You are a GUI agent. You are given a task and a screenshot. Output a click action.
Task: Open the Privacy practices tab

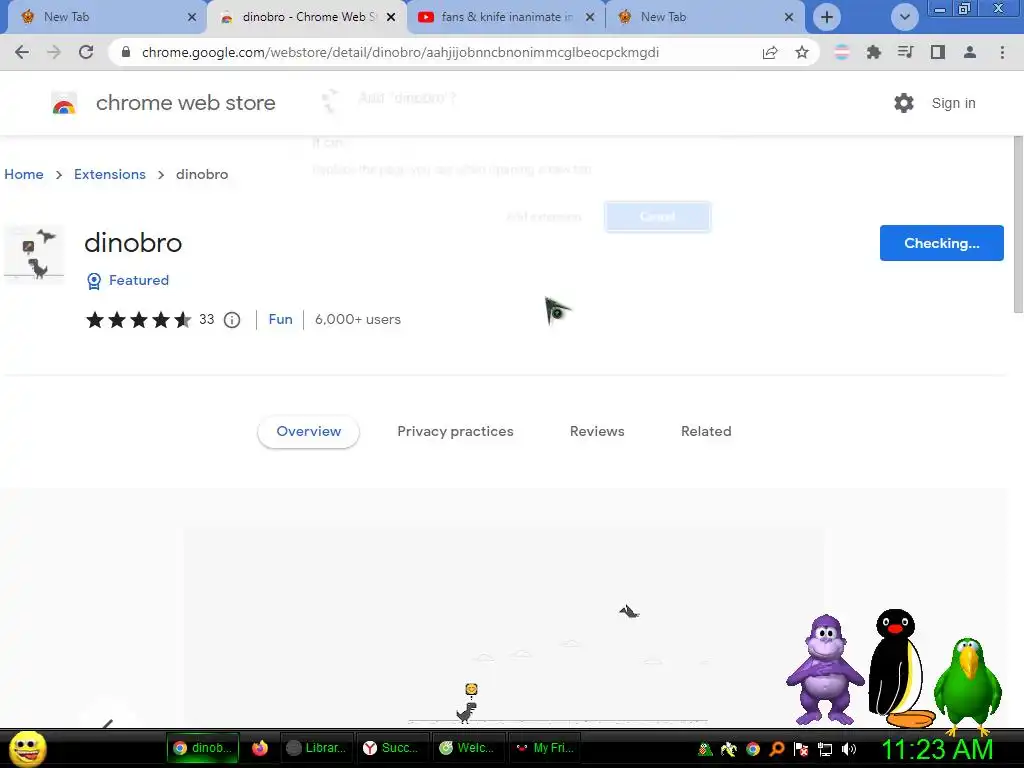click(455, 431)
